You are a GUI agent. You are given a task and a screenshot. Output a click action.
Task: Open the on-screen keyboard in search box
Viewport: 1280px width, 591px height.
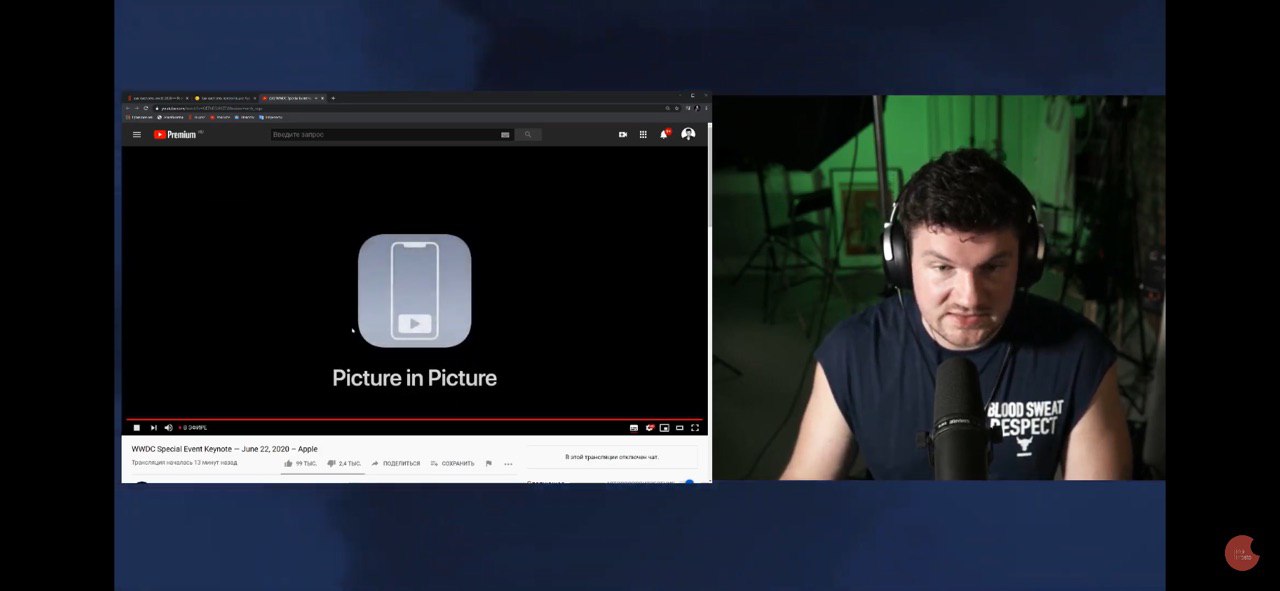click(x=505, y=134)
